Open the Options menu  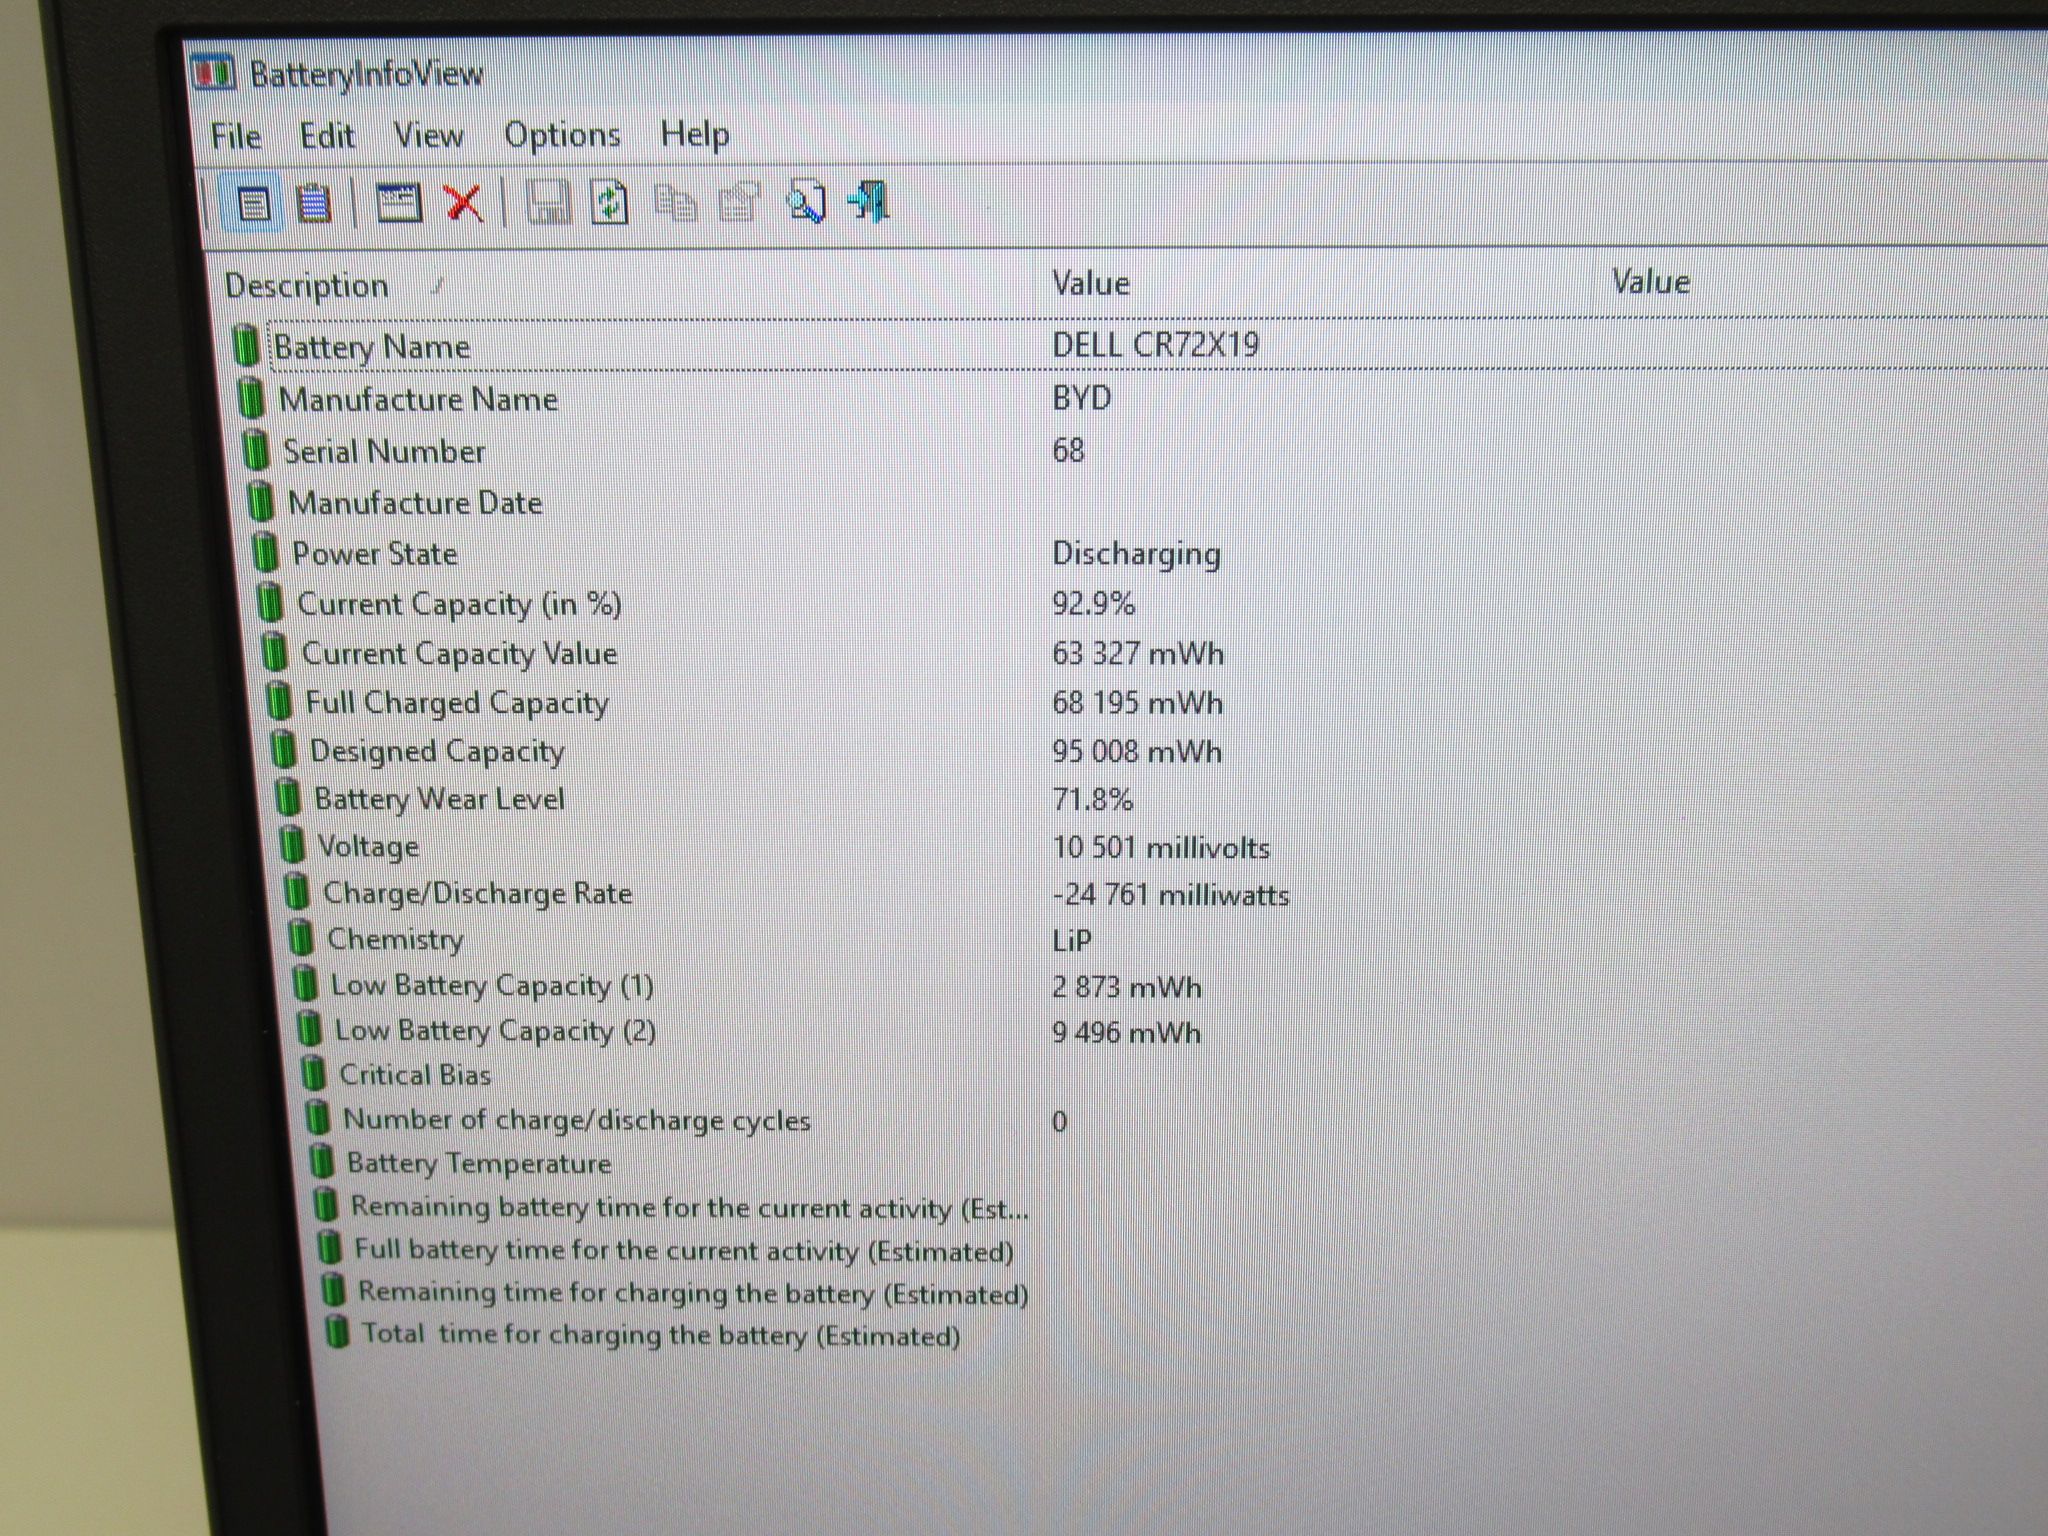pyautogui.click(x=562, y=135)
